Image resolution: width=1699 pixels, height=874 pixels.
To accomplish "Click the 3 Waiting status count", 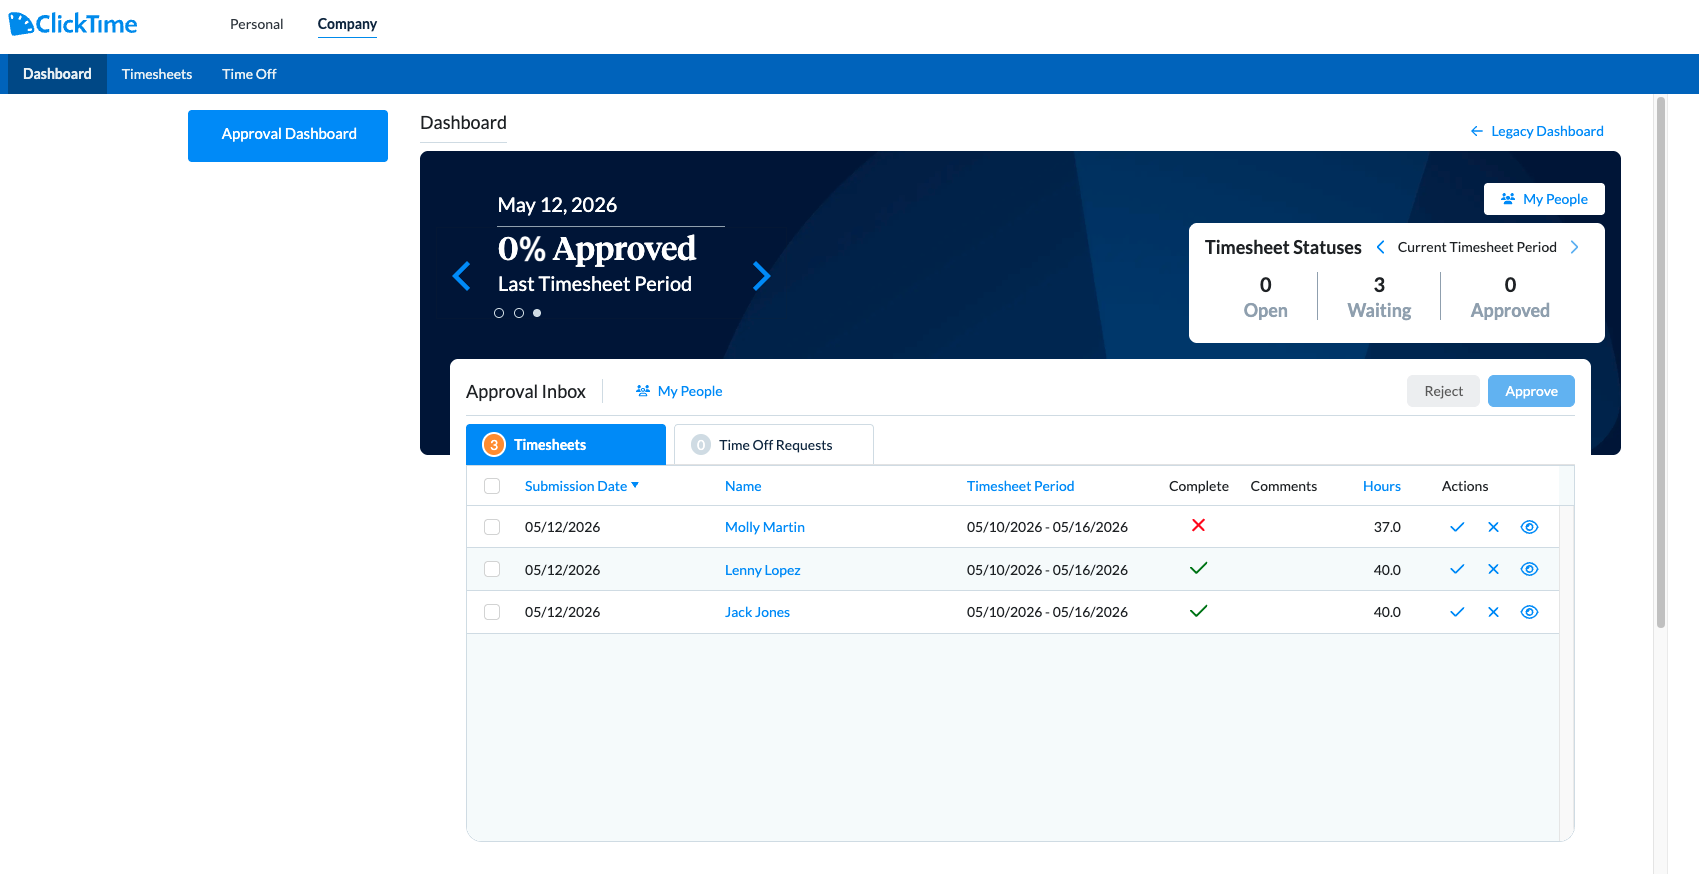I will click(x=1379, y=297).
